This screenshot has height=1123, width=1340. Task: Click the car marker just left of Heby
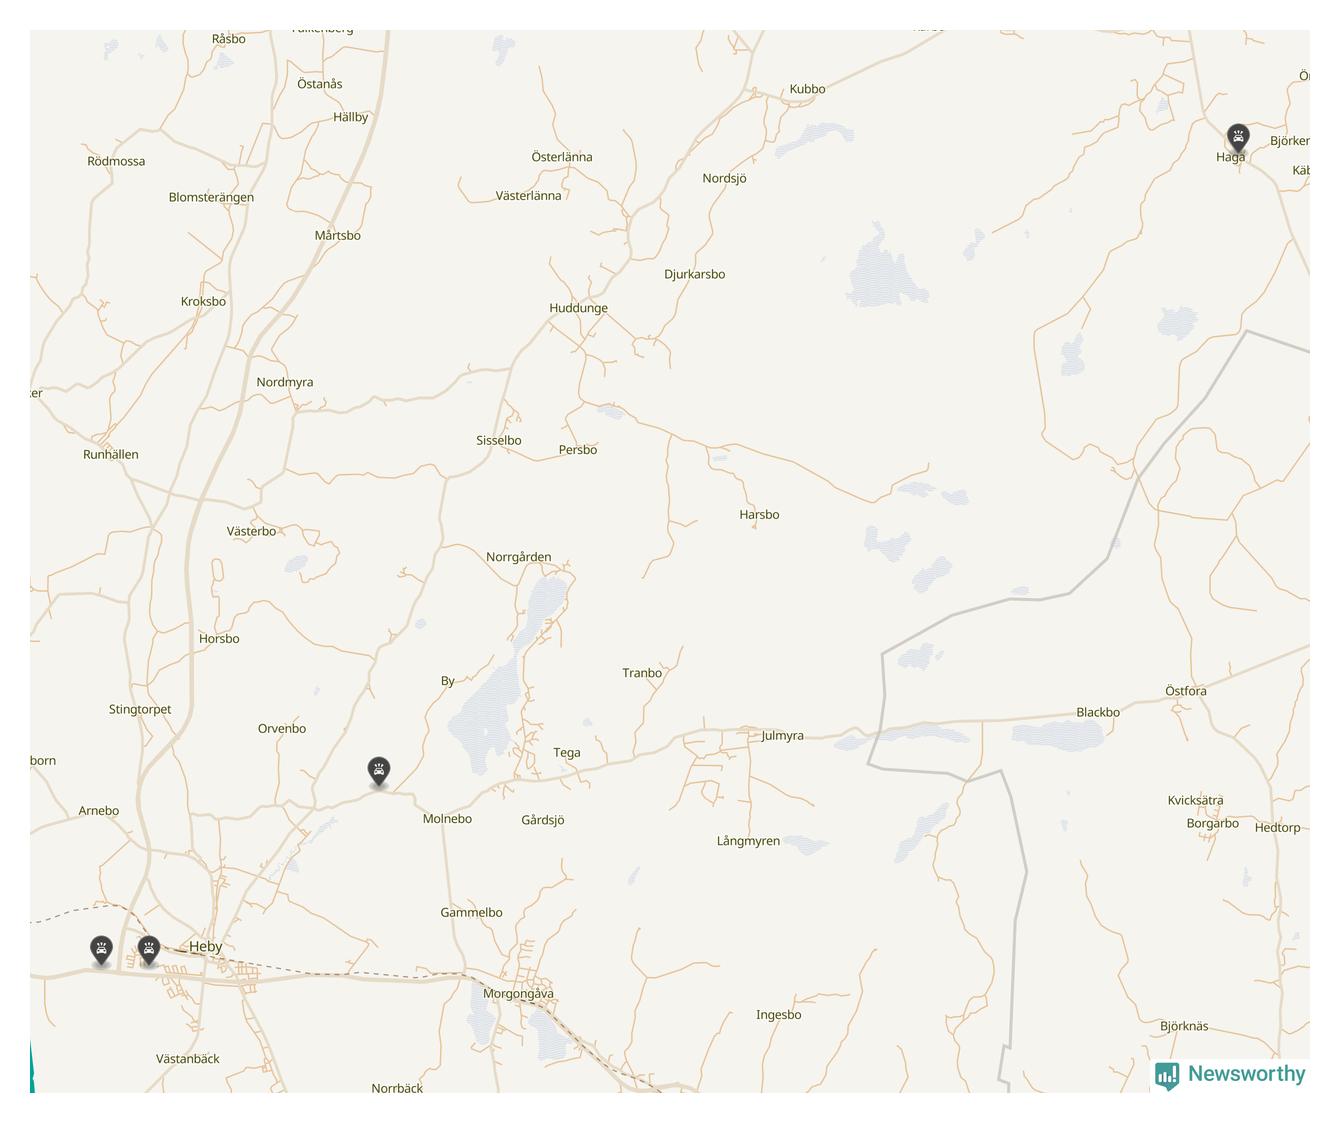coord(149,950)
